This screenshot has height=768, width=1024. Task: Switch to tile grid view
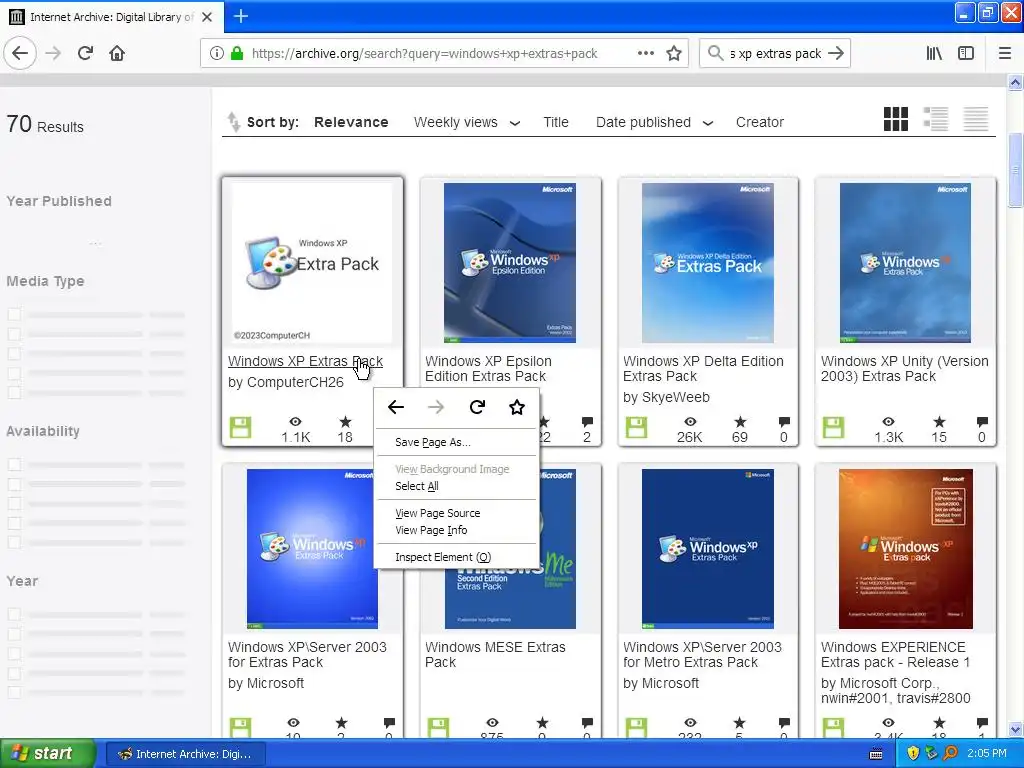coord(895,120)
